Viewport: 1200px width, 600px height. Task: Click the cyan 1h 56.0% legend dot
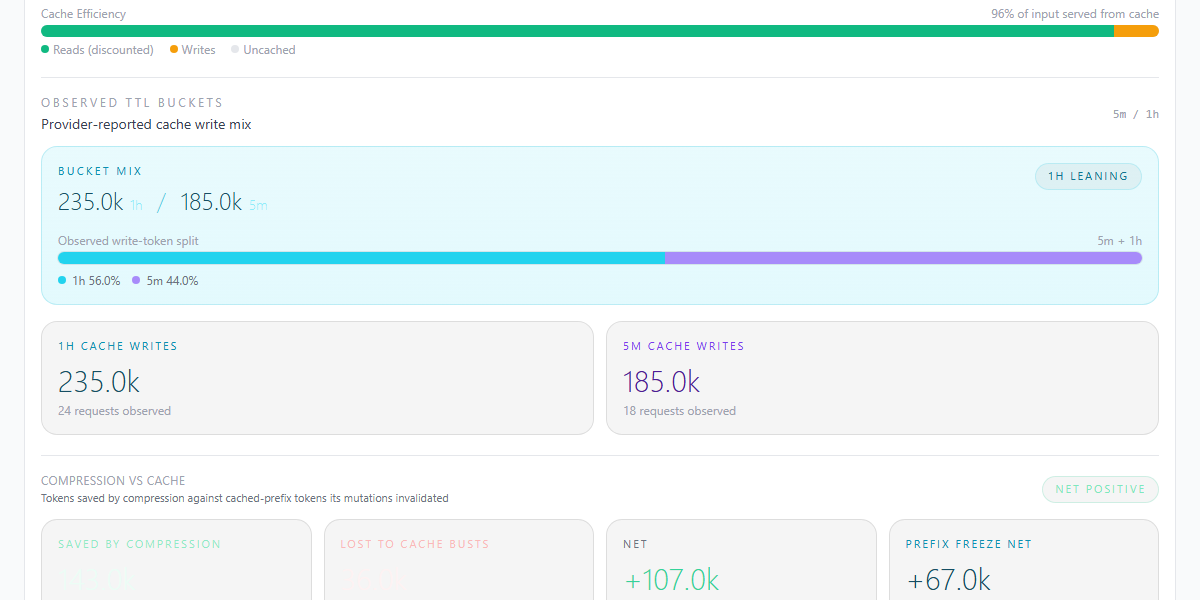[62, 281]
